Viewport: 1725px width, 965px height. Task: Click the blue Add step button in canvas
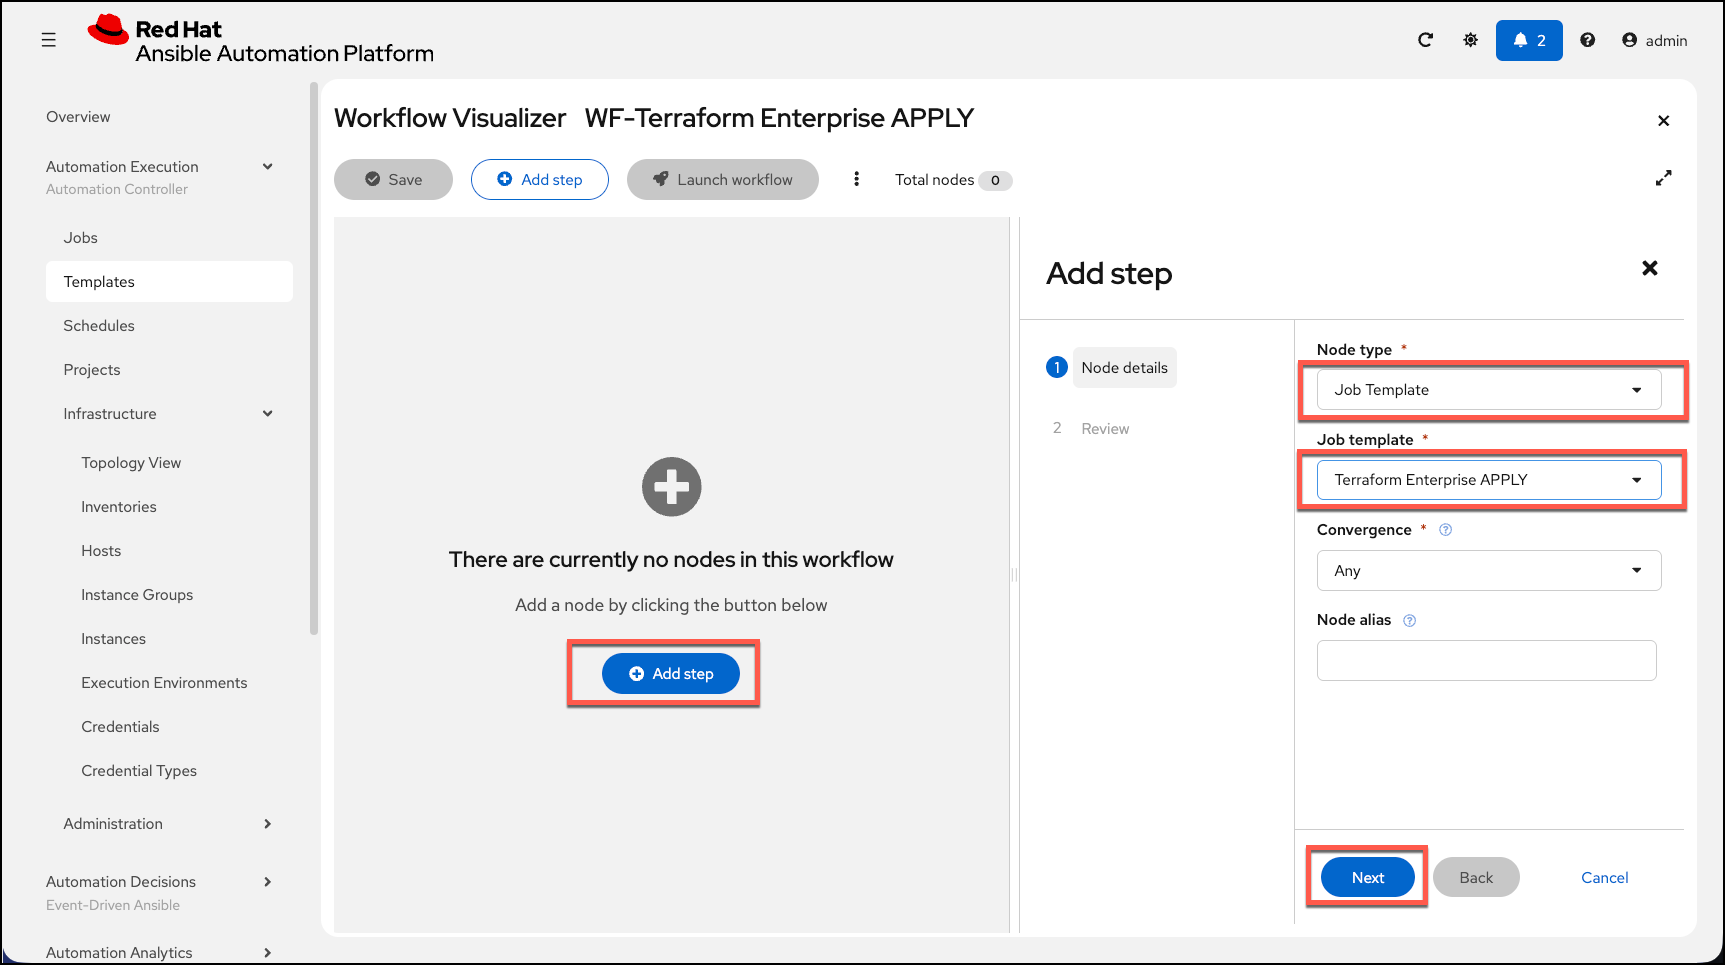tap(670, 674)
